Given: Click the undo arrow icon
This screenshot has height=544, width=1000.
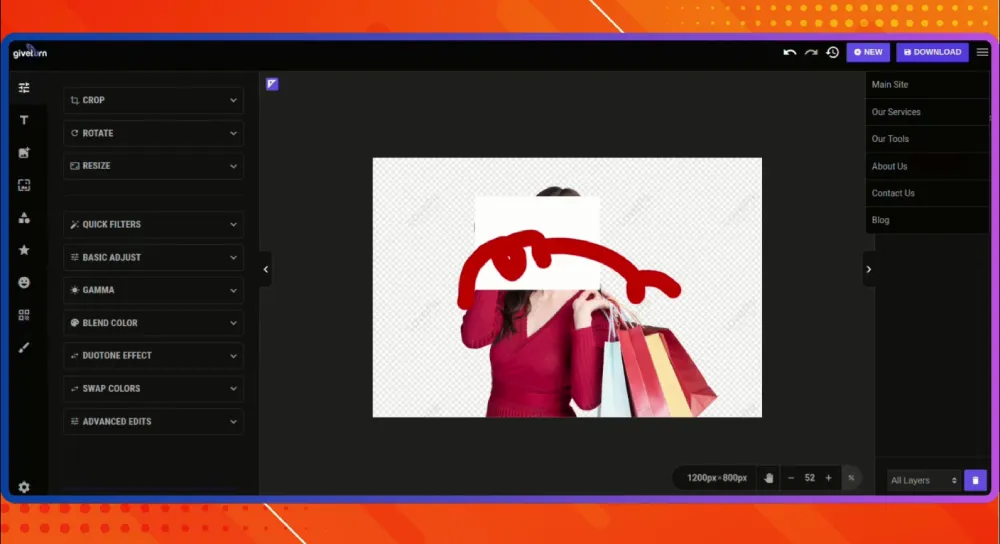Looking at the screenshot, I should [x=790, y=52].
